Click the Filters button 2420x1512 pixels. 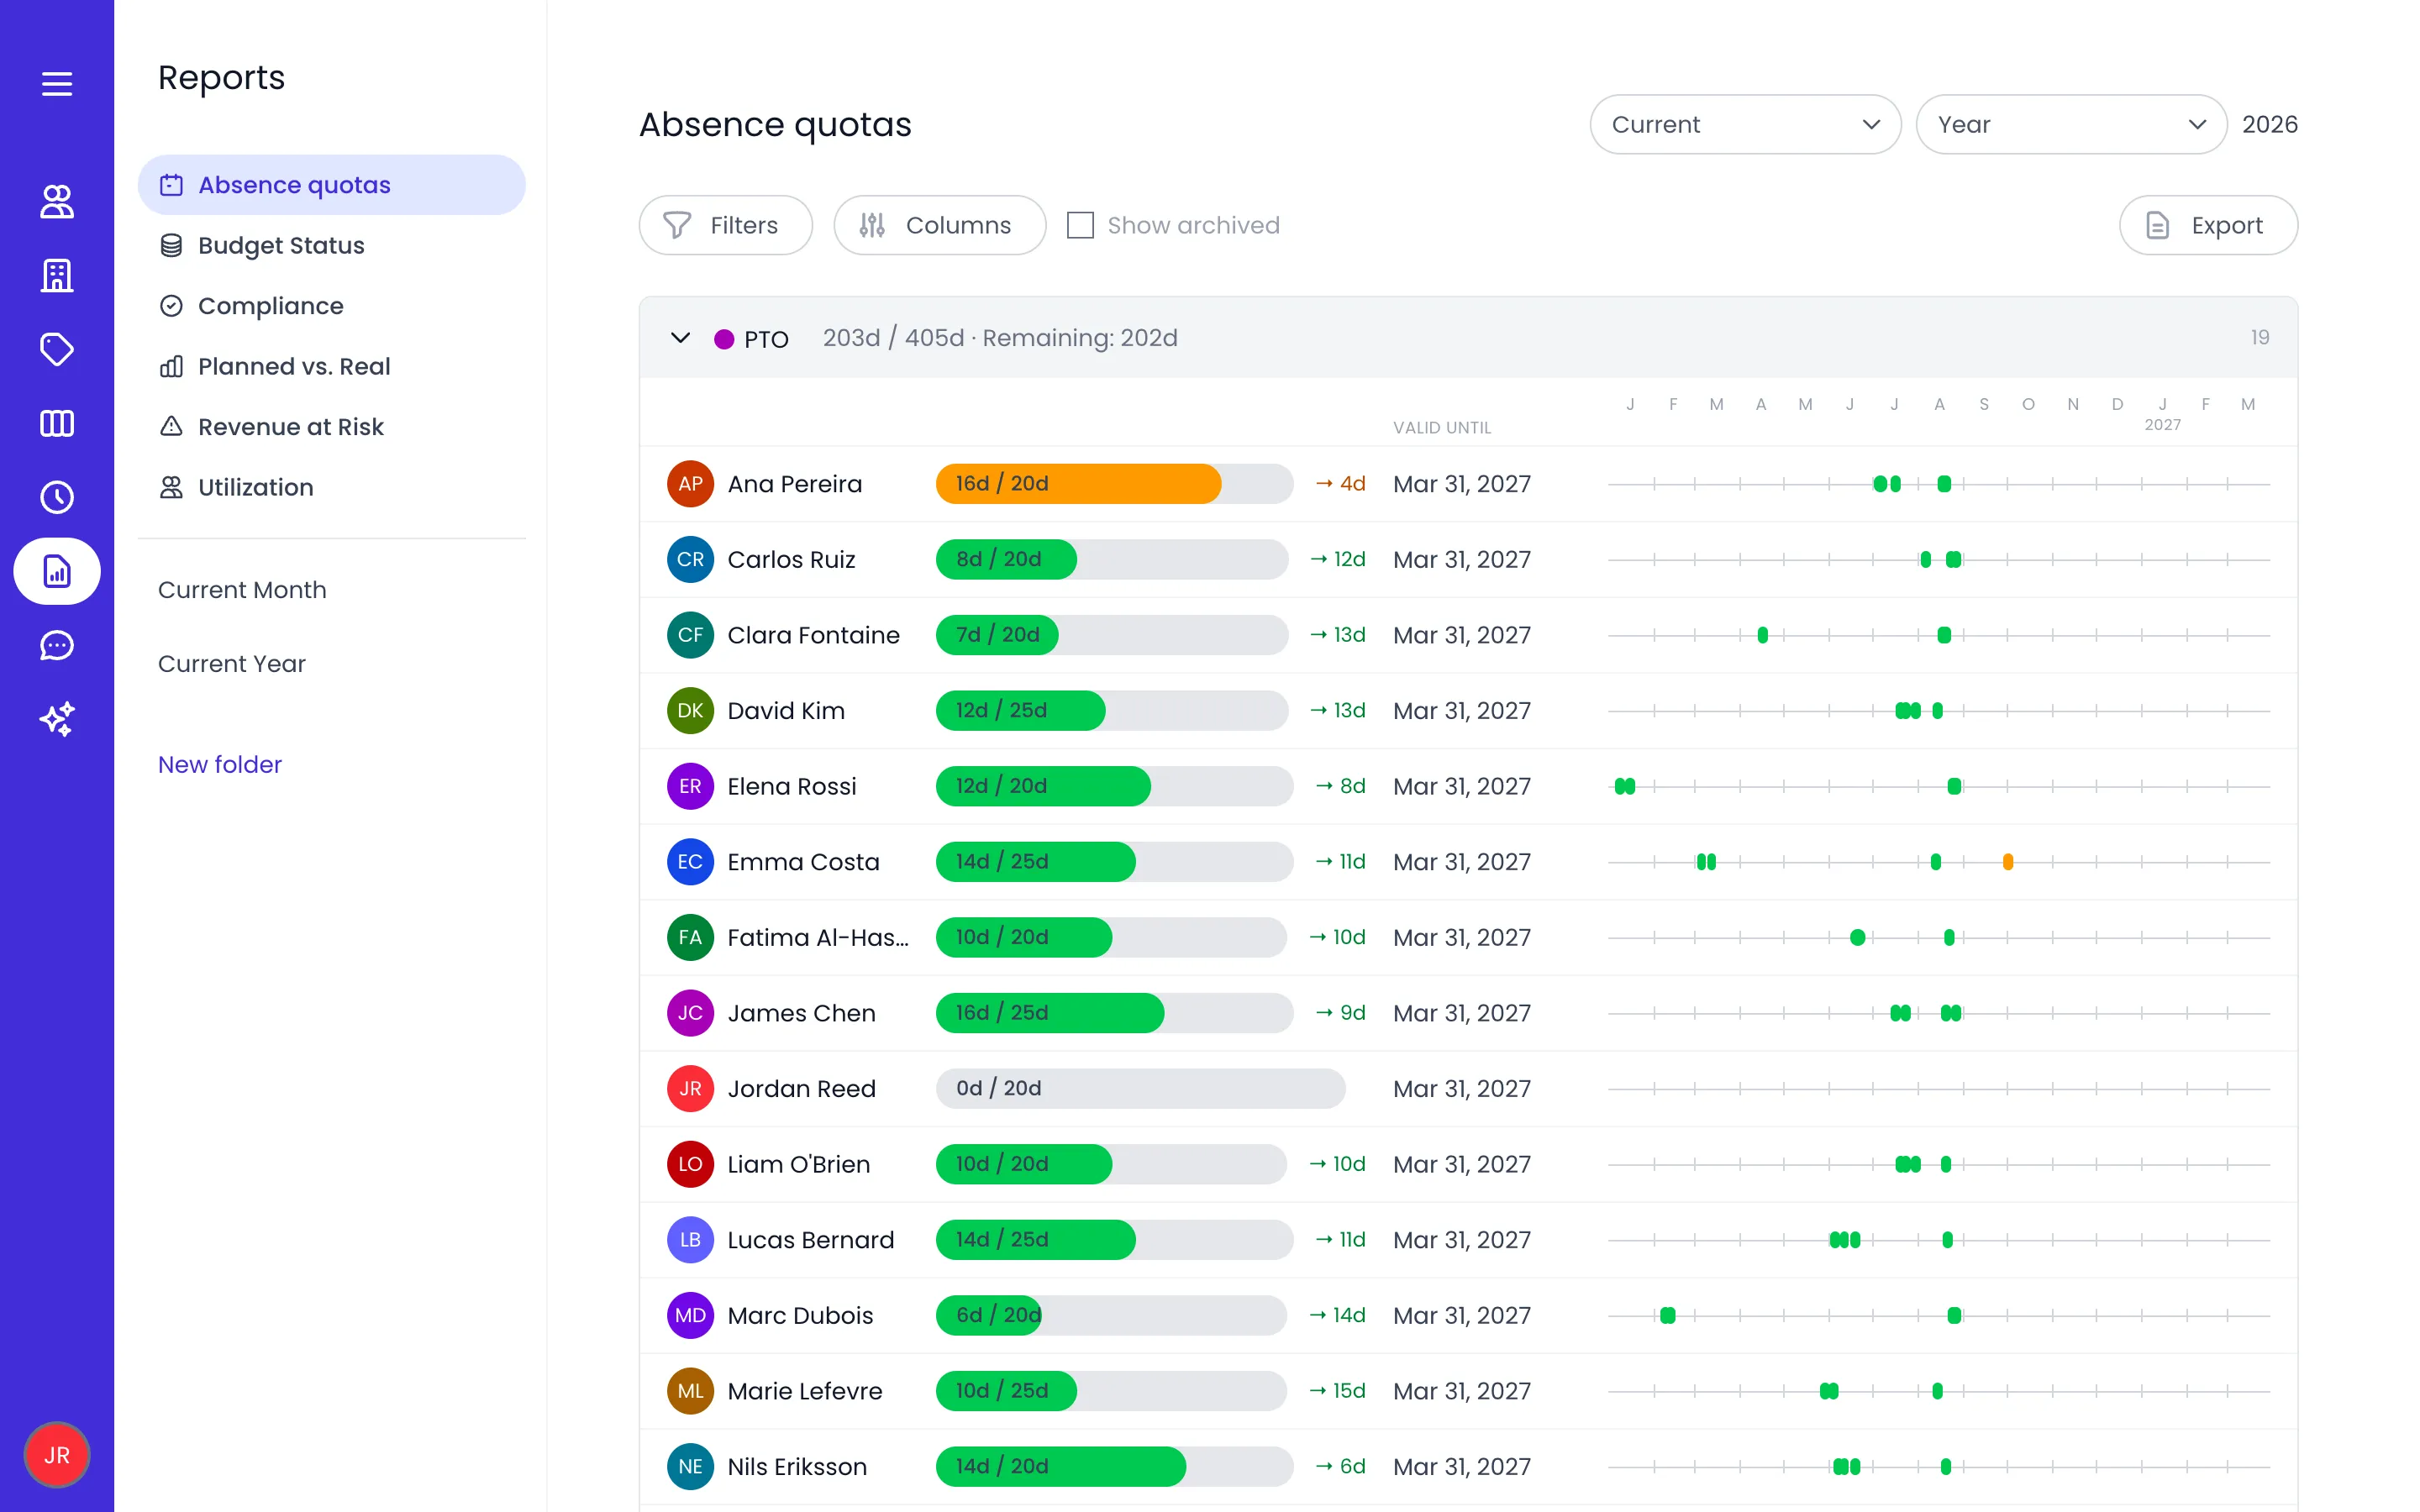725,225
